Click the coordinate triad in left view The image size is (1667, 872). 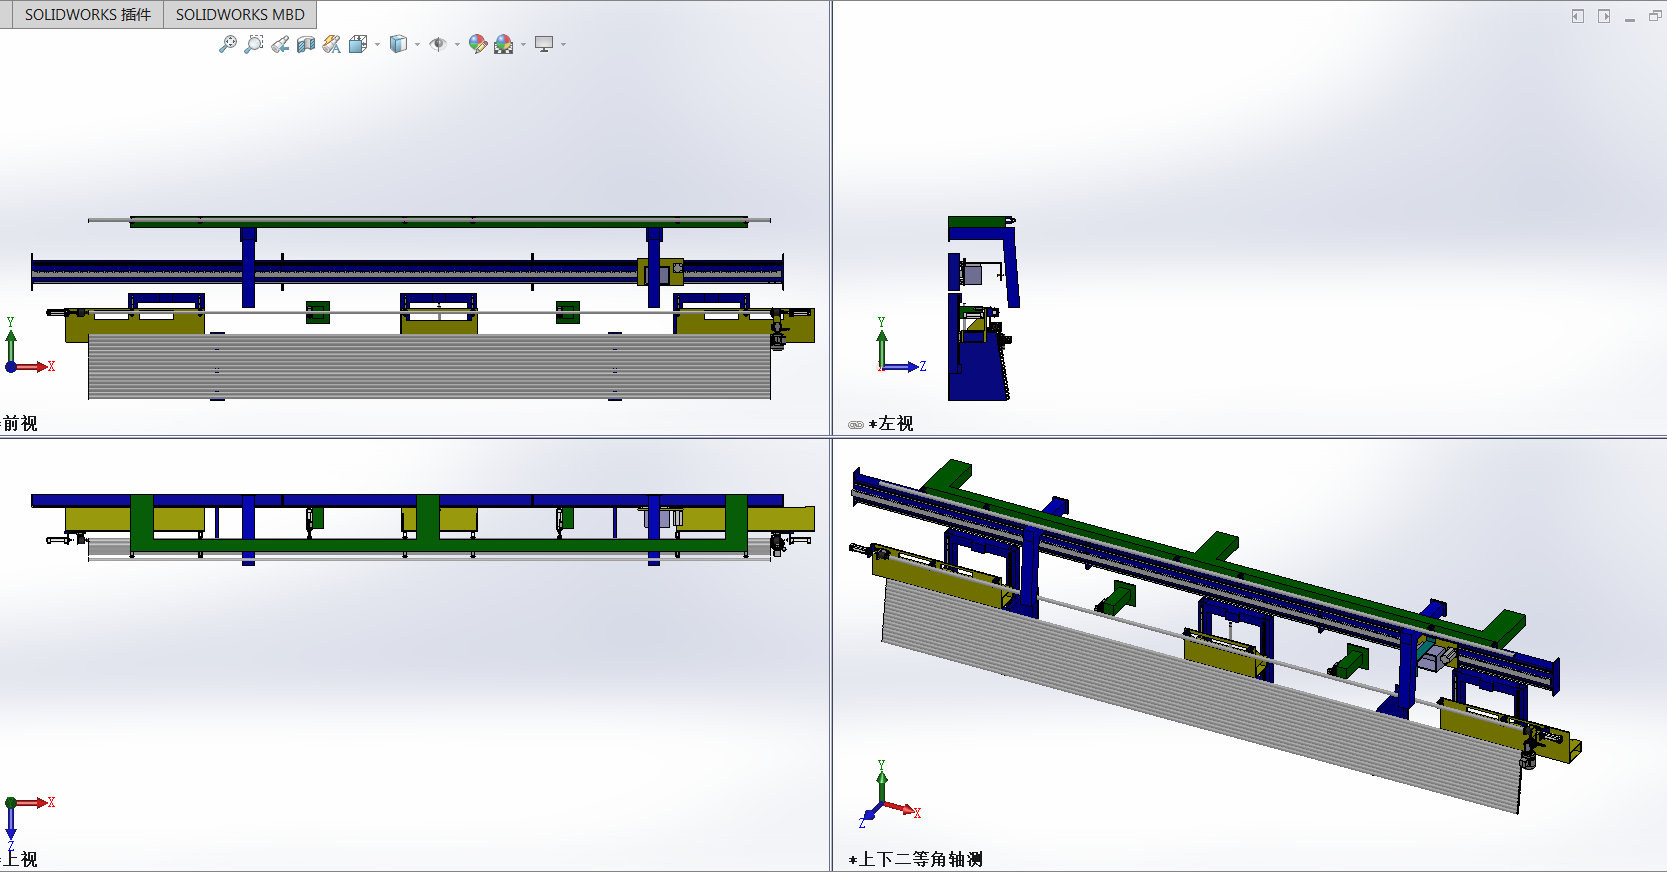click(901, 345)
